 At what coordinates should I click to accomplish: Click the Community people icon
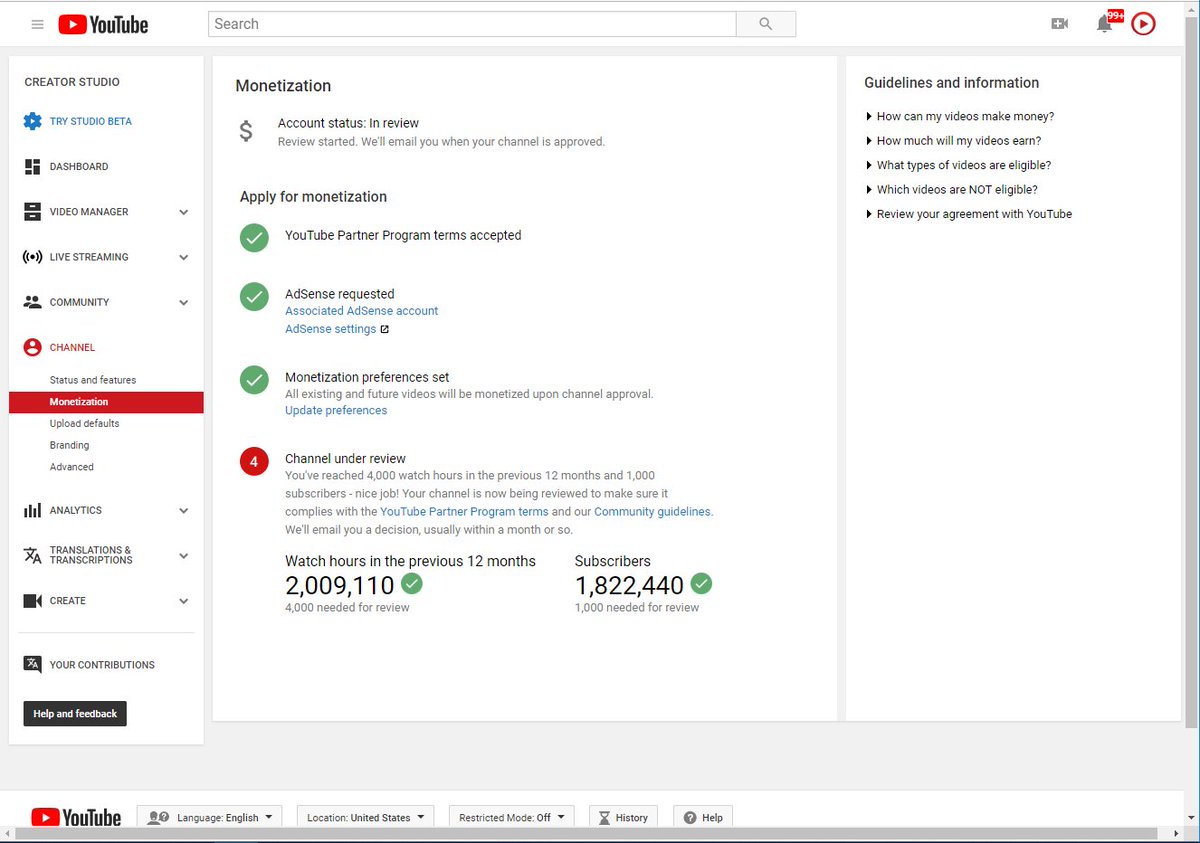tap(32, 302)
